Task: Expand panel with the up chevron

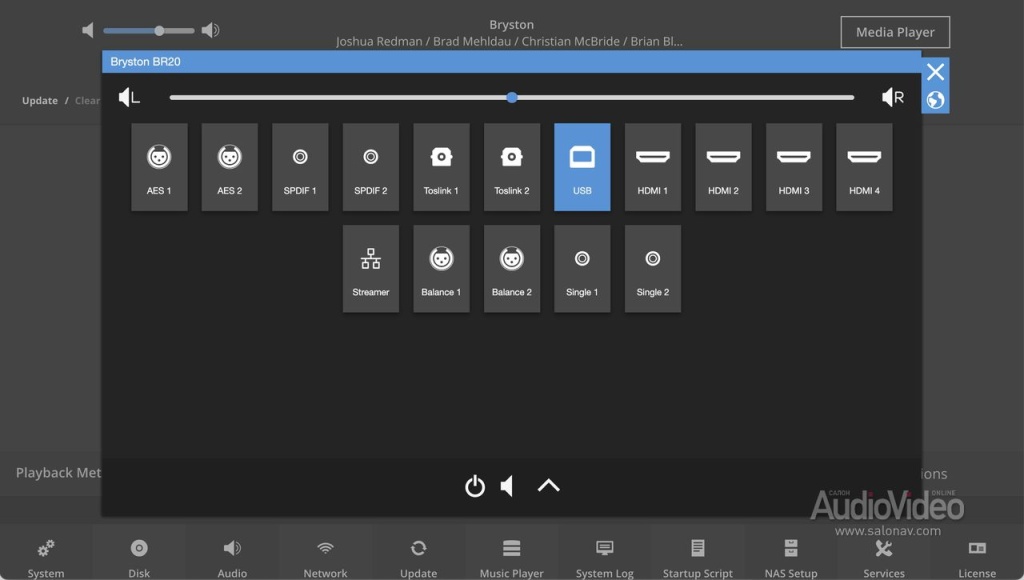Action: tap(548, 486)
